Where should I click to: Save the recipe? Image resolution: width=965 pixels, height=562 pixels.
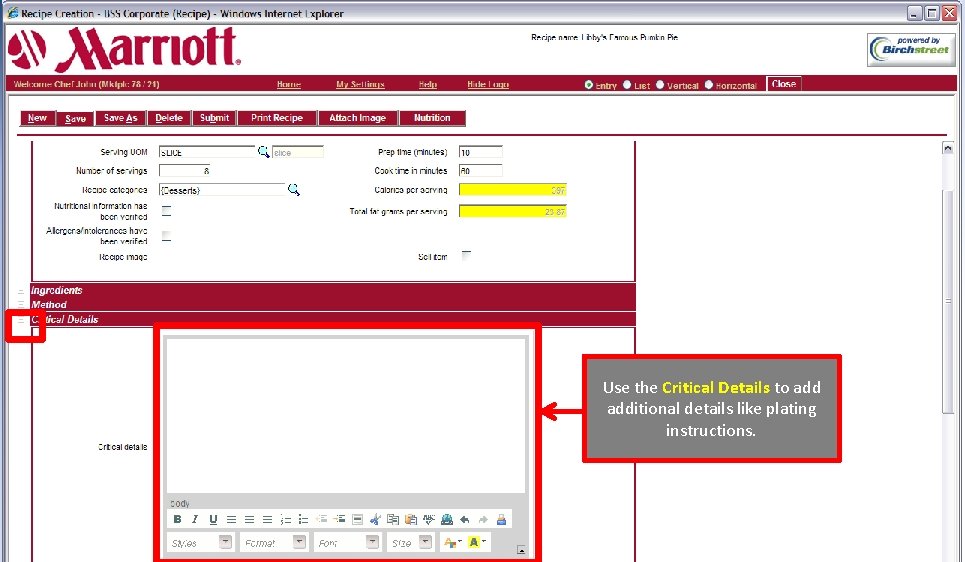[x=75, y=118]
